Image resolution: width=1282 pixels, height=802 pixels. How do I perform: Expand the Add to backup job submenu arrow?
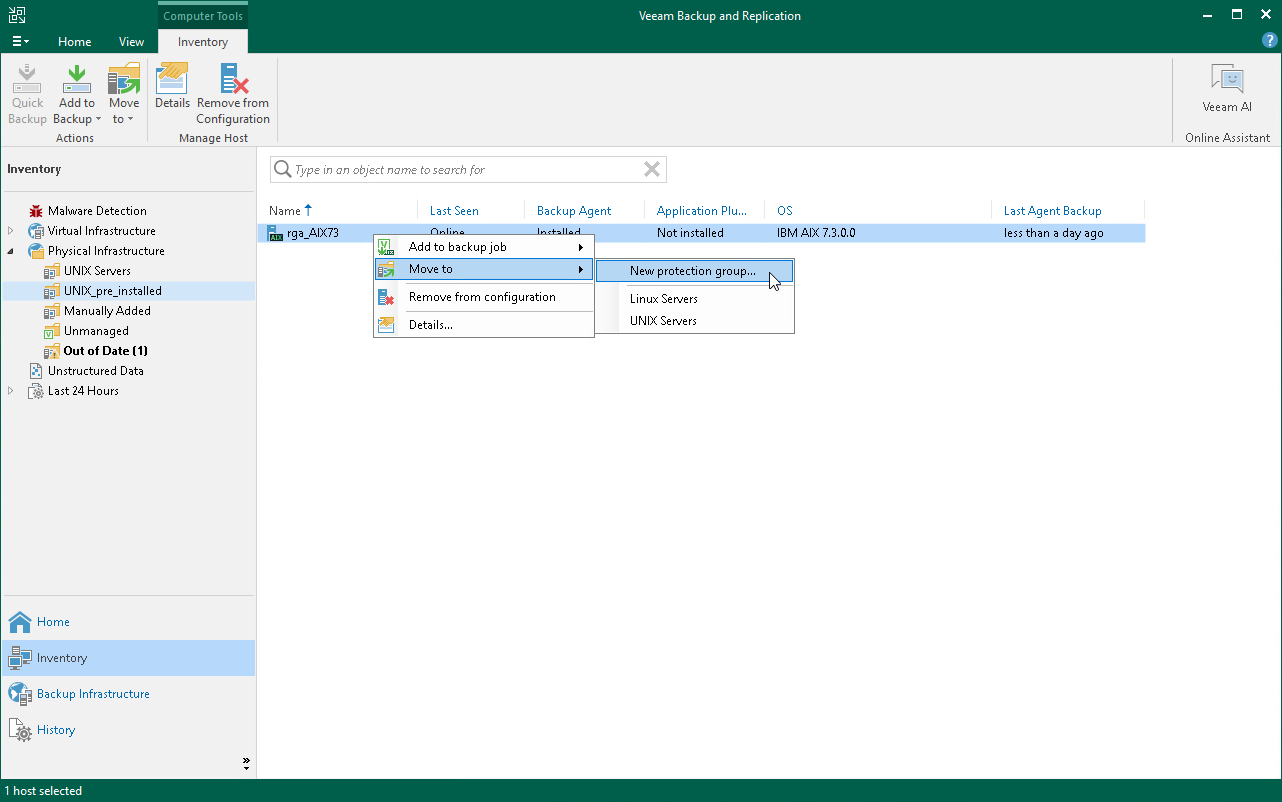point(581,247)
